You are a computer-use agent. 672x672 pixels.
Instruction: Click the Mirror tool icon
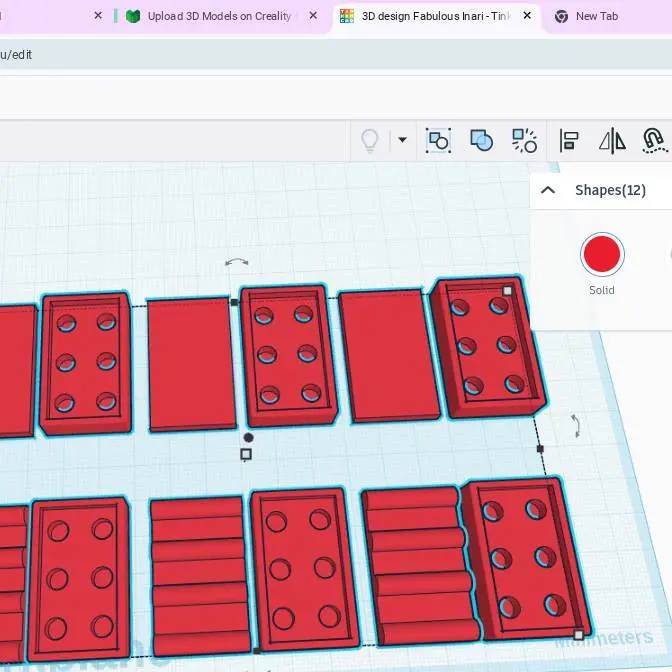point(612,140)
